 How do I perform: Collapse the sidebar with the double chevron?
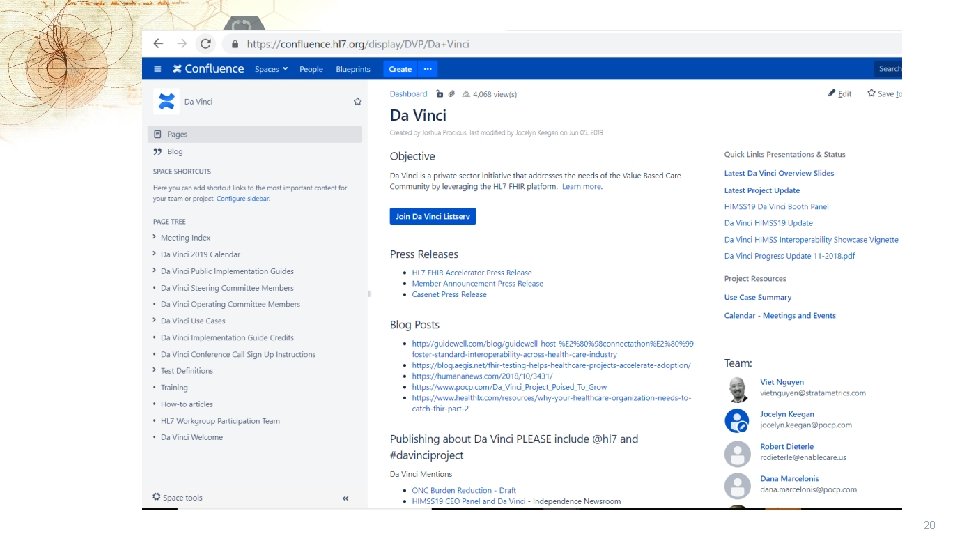(x=345, y=498)
